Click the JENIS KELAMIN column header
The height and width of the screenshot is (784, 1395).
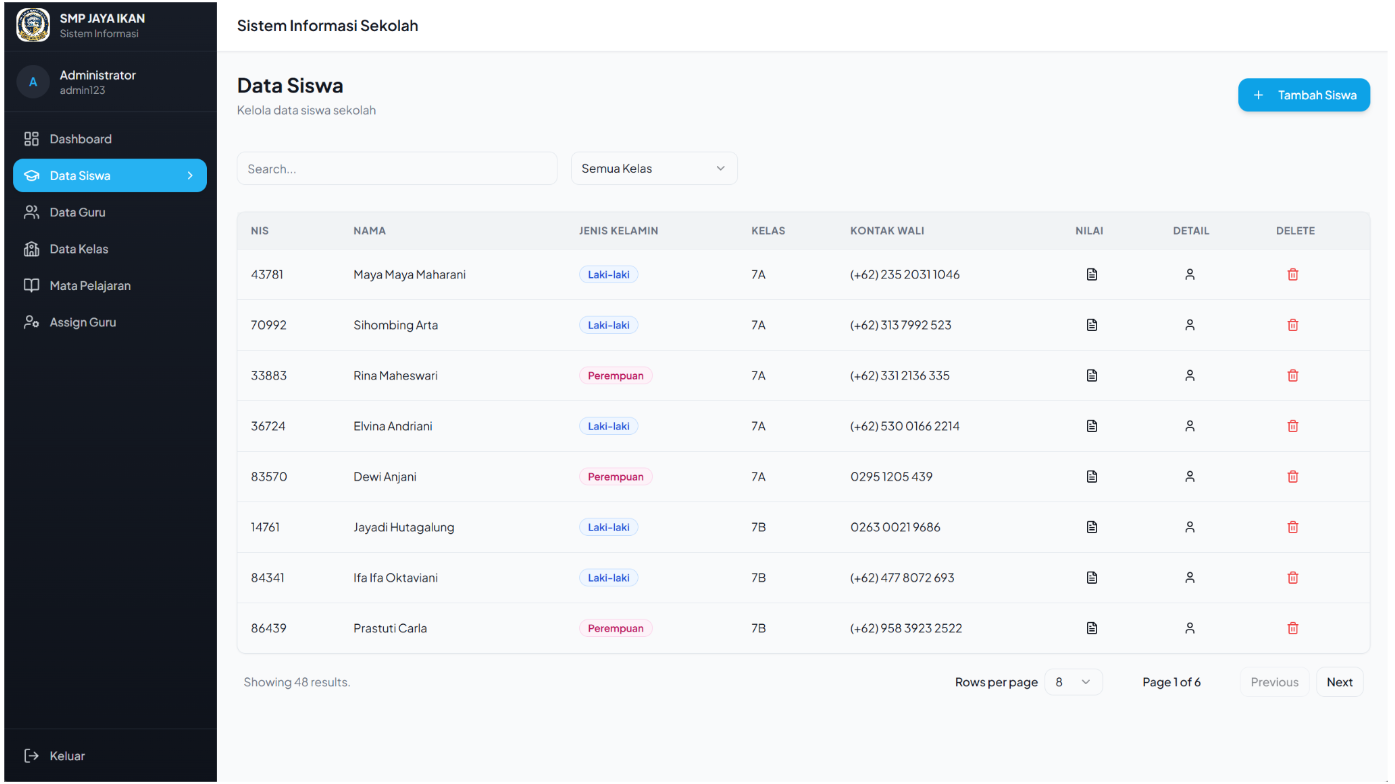[619, 231]
